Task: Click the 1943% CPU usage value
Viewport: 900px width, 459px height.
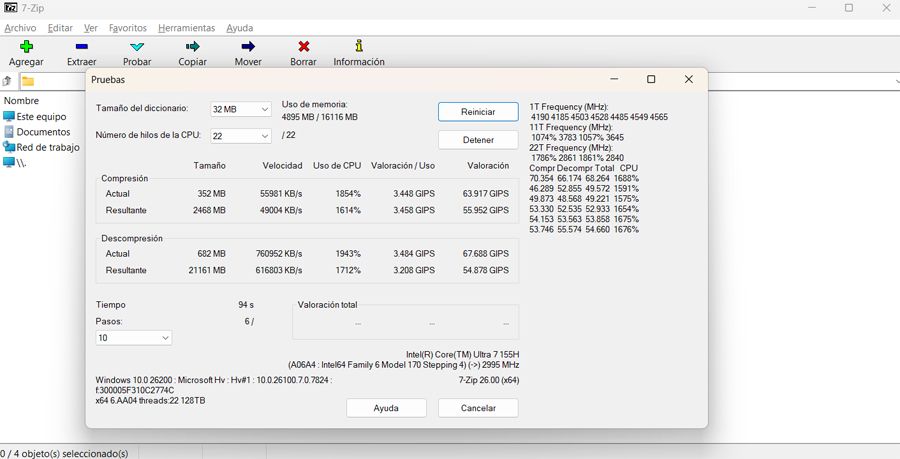Action: point(348,253)
